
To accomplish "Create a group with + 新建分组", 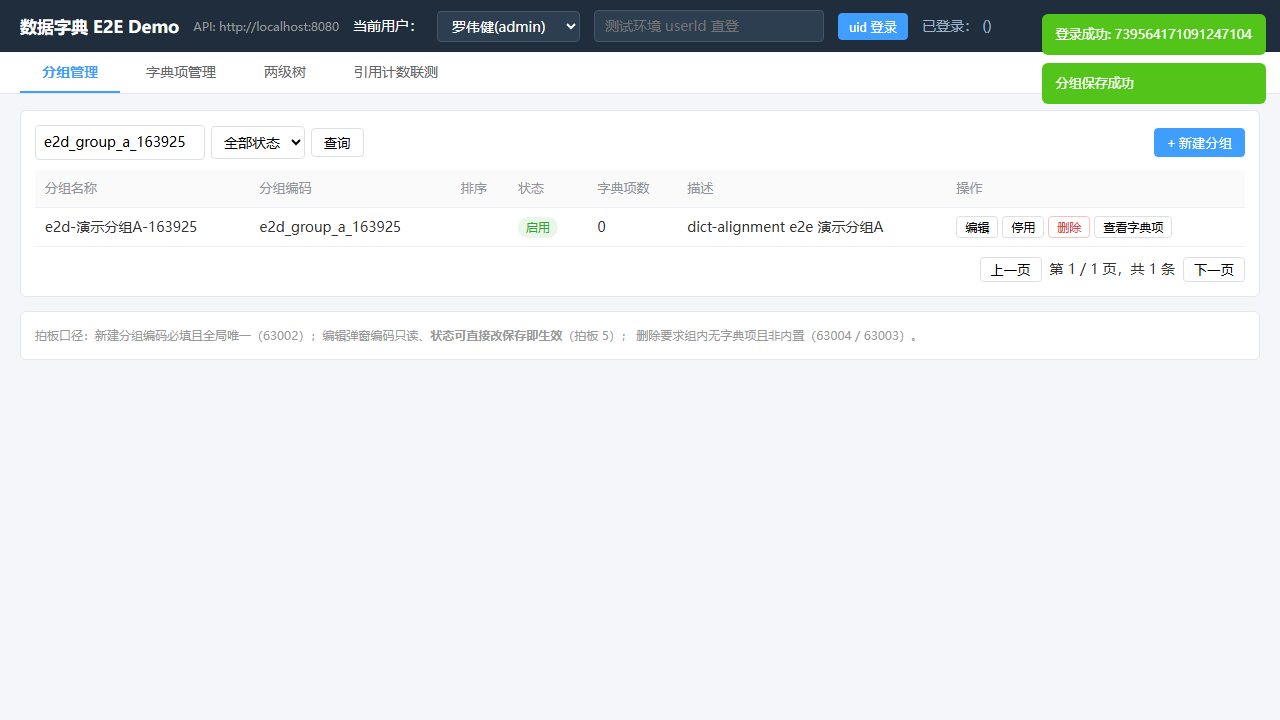I will click(x=1199, y=143).
